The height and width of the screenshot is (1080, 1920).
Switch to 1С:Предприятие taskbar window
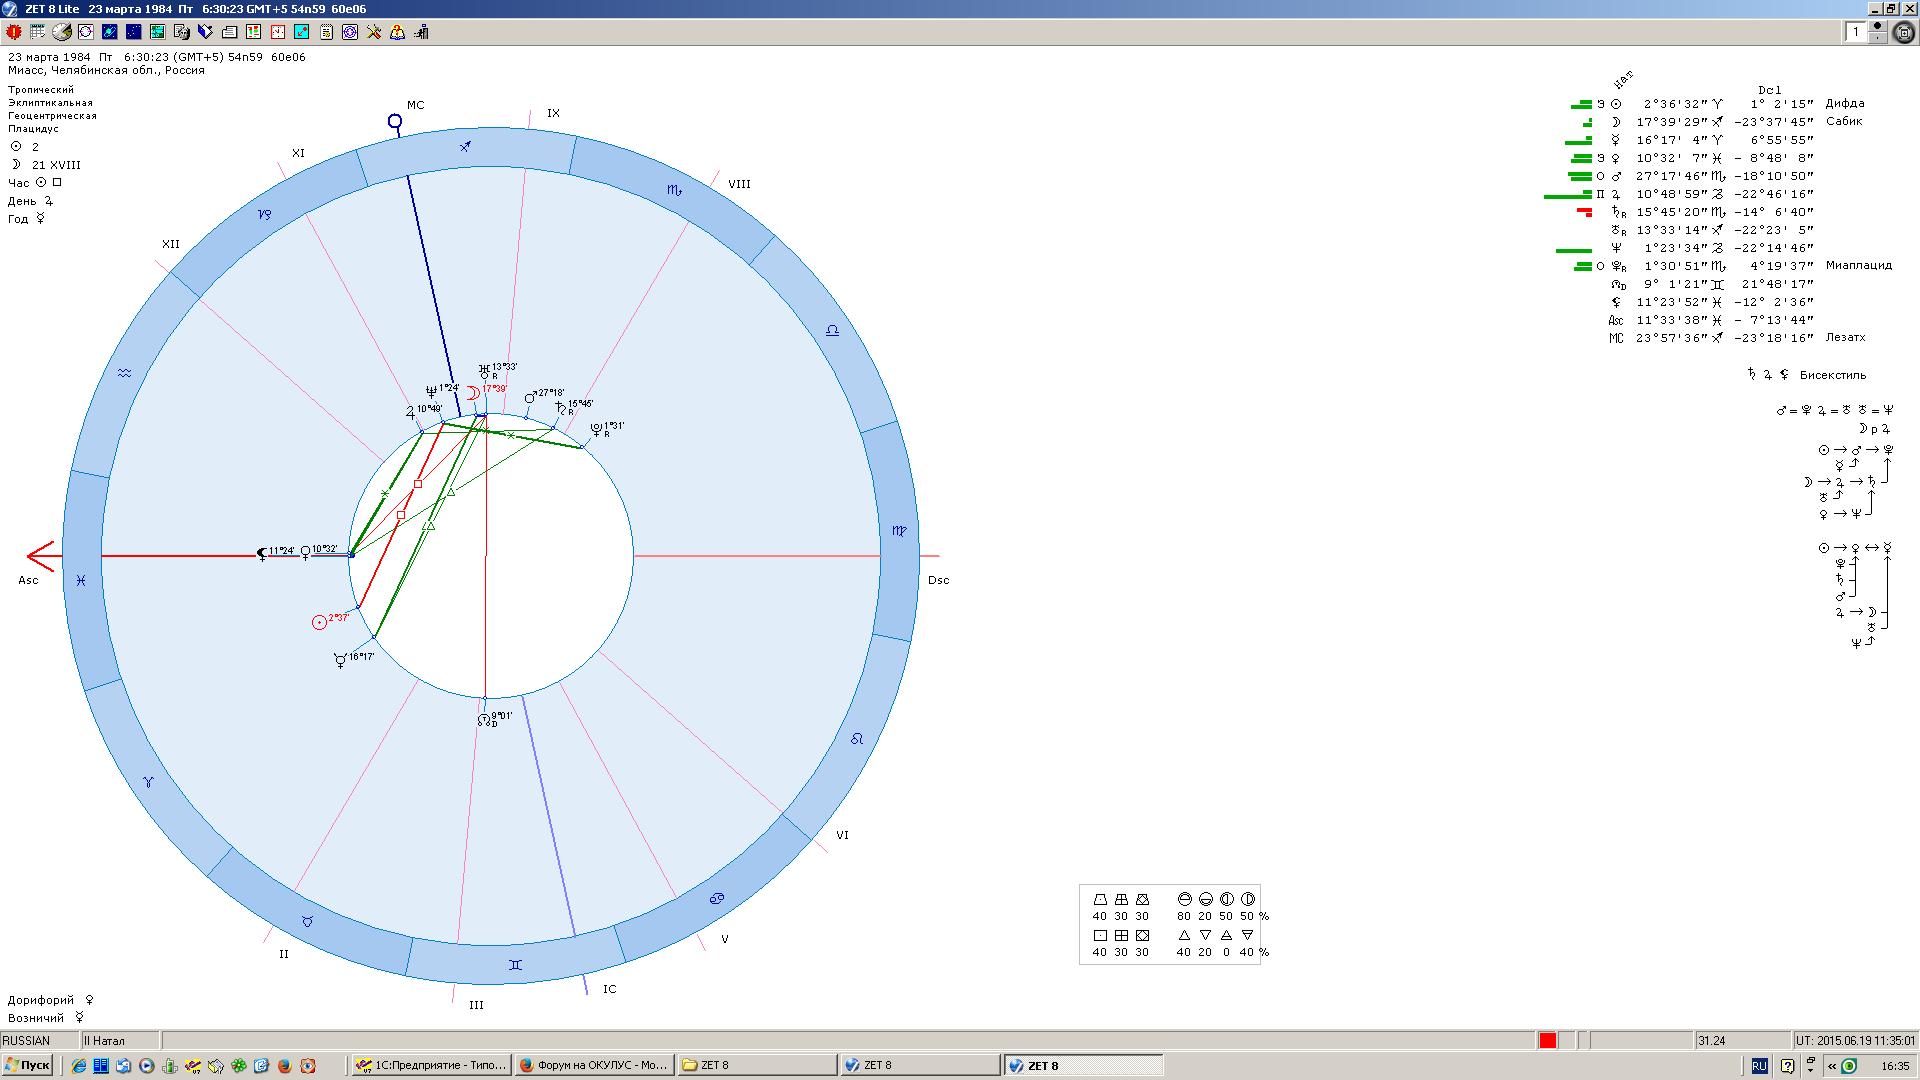(x=432, y=1065)
